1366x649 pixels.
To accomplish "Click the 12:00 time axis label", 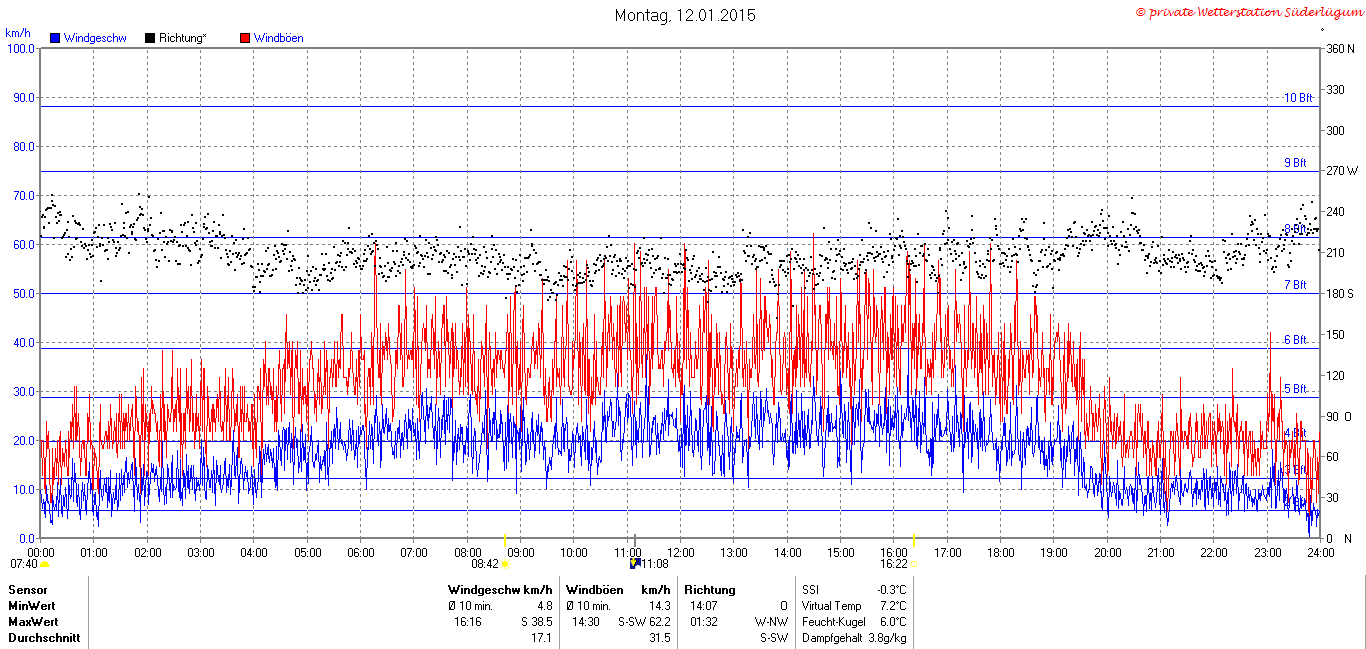I will coord(681,552).
